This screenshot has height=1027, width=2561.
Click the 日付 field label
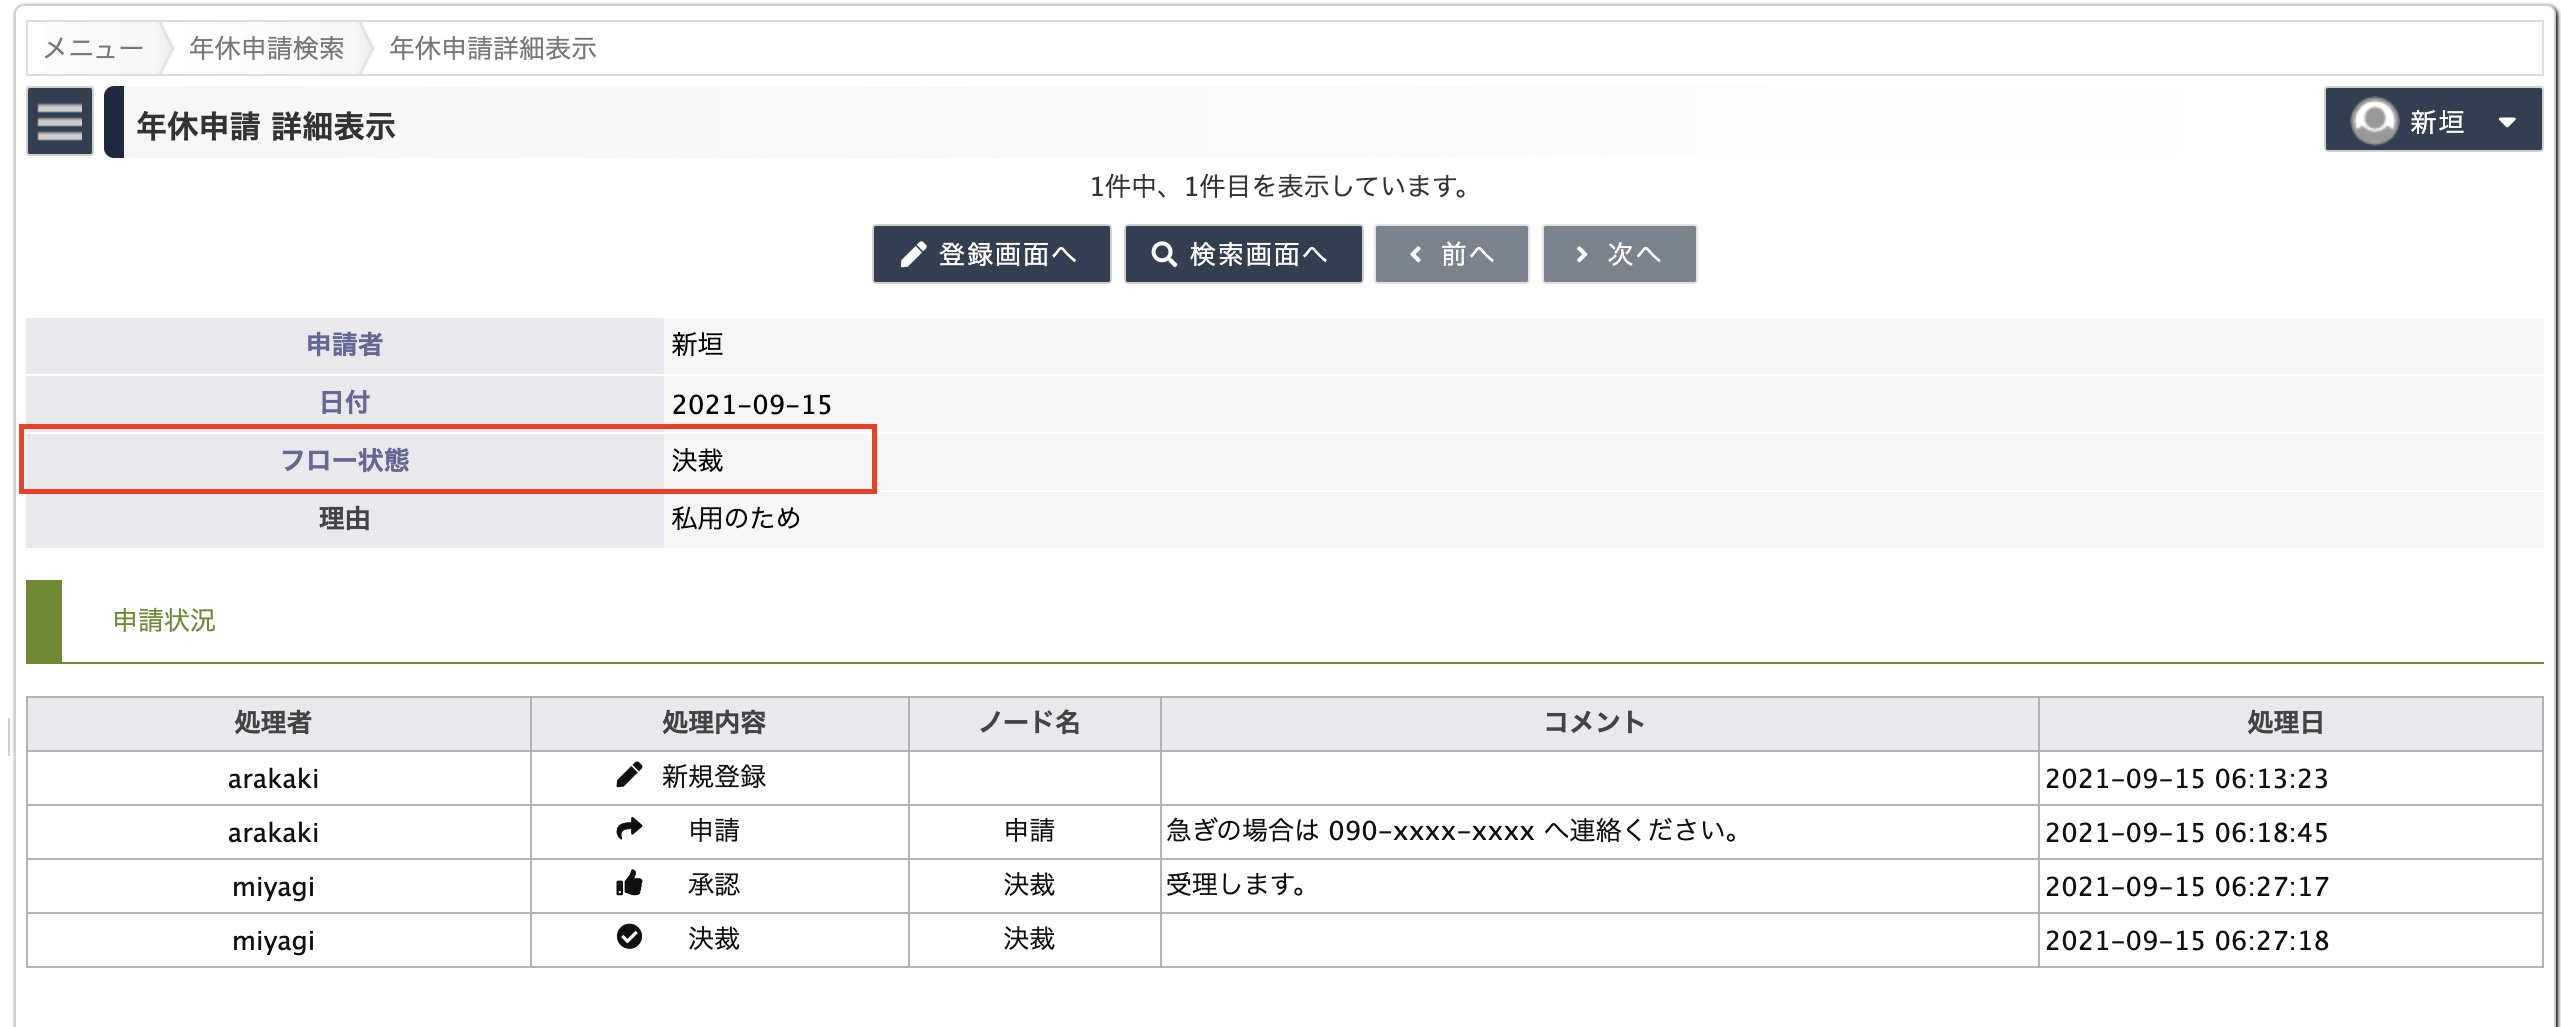344,403
